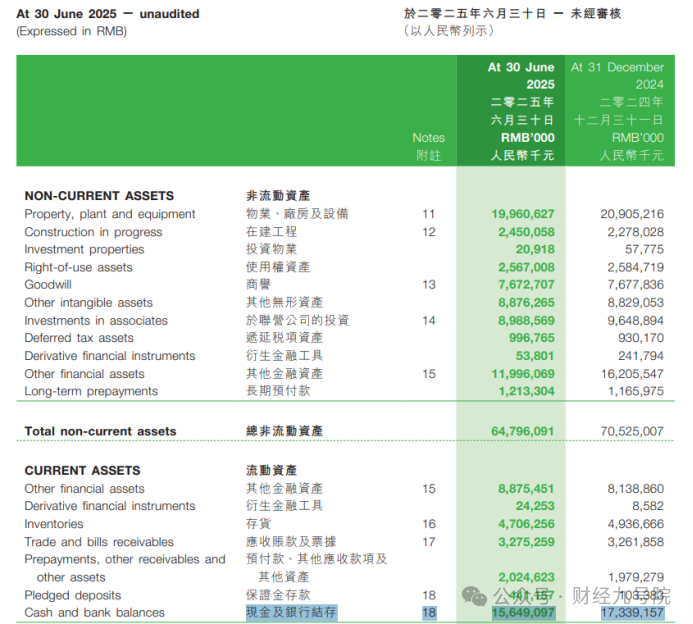Click 'Cash and bank balances' row label
The height and width of the screenshot is (624, 693).
94,613
